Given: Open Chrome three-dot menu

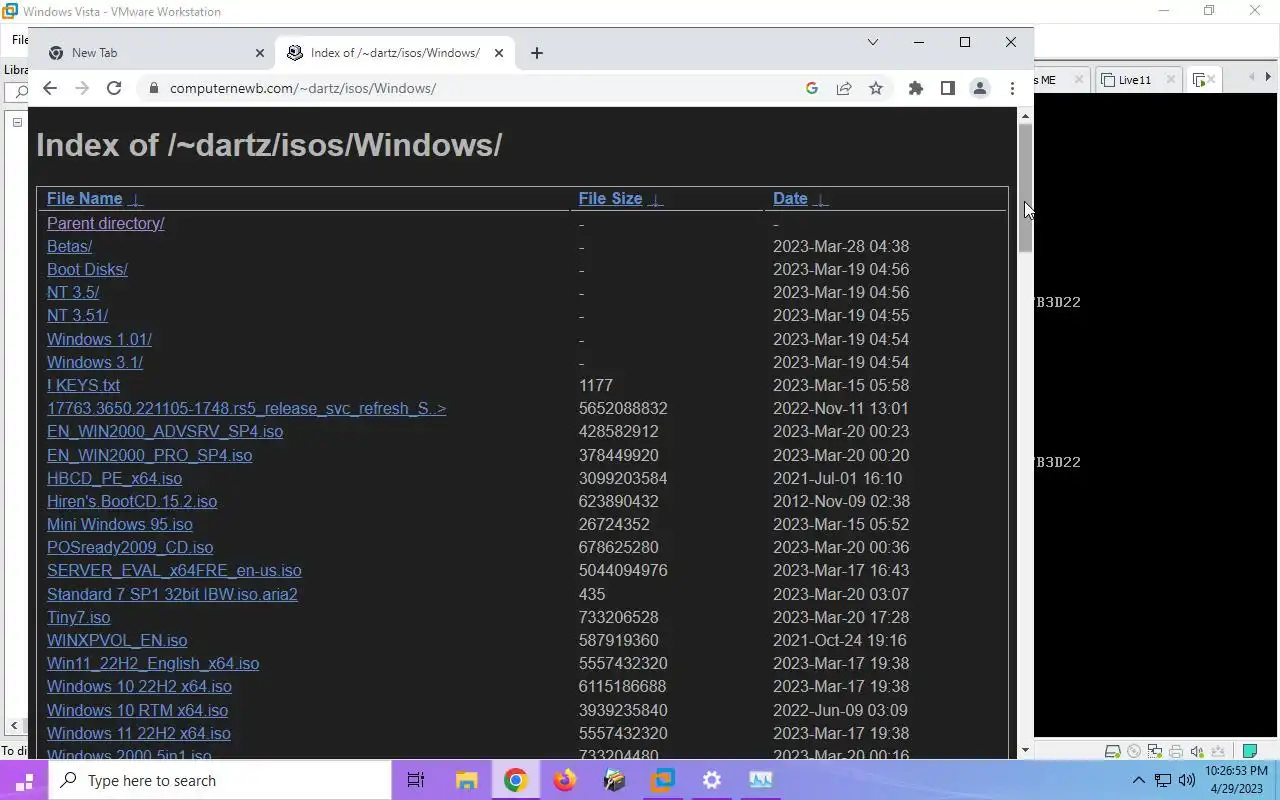Looking at the screenshot, I should tap(1012, 88).
